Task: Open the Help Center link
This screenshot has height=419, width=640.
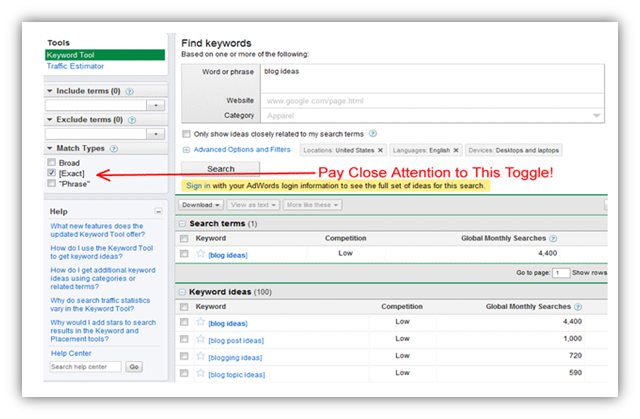Action: pyautogui.click(x=71, y=353)
